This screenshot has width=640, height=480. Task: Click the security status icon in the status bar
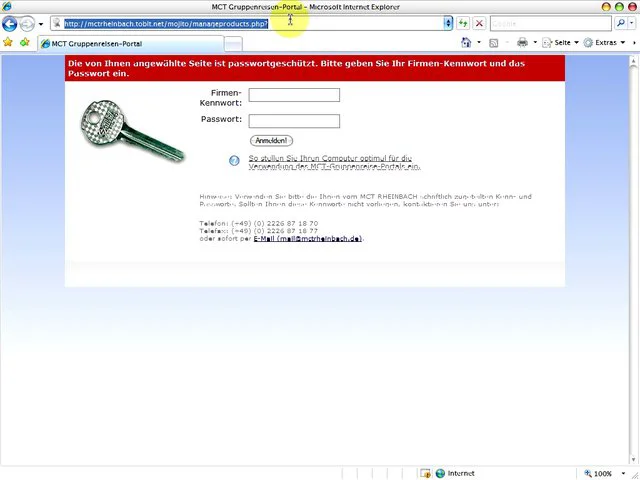[x=425, y=473]
